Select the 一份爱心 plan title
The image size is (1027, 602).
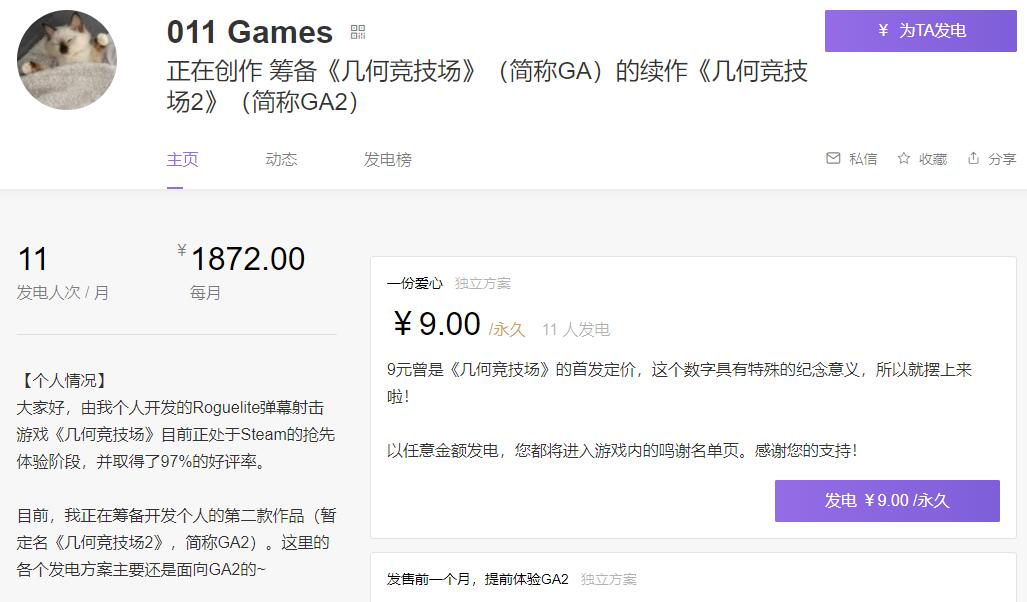[x=415, y=283]
